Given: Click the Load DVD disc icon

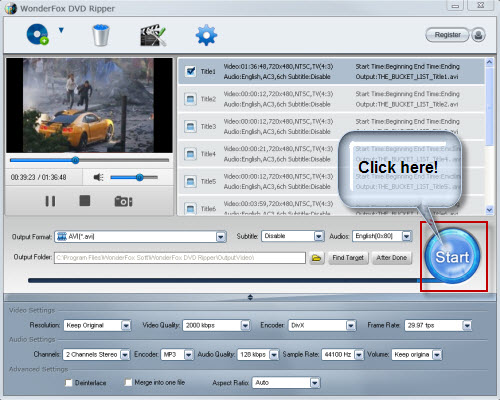Looking at the screenshot, I should tap(38, 34).
